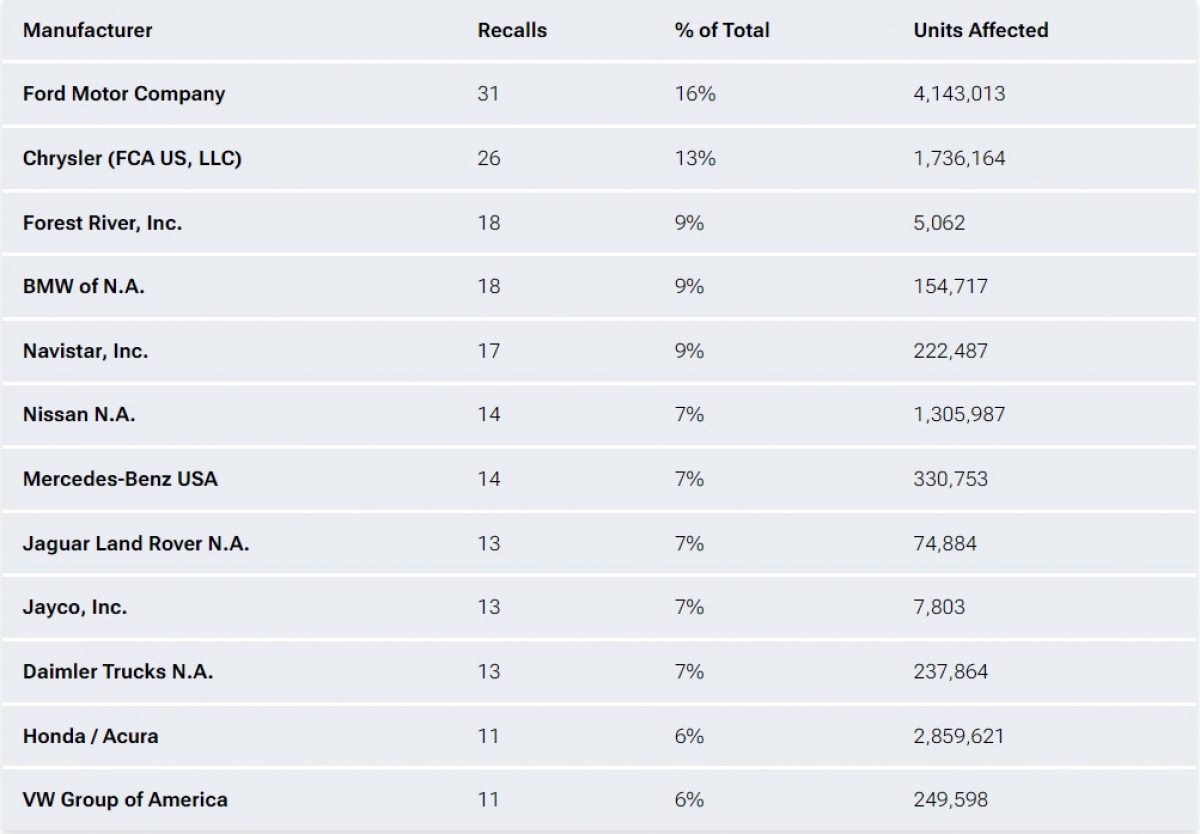Select the Ford Motor Company row label
1200x834 pixels.
[x=124, y=94]
